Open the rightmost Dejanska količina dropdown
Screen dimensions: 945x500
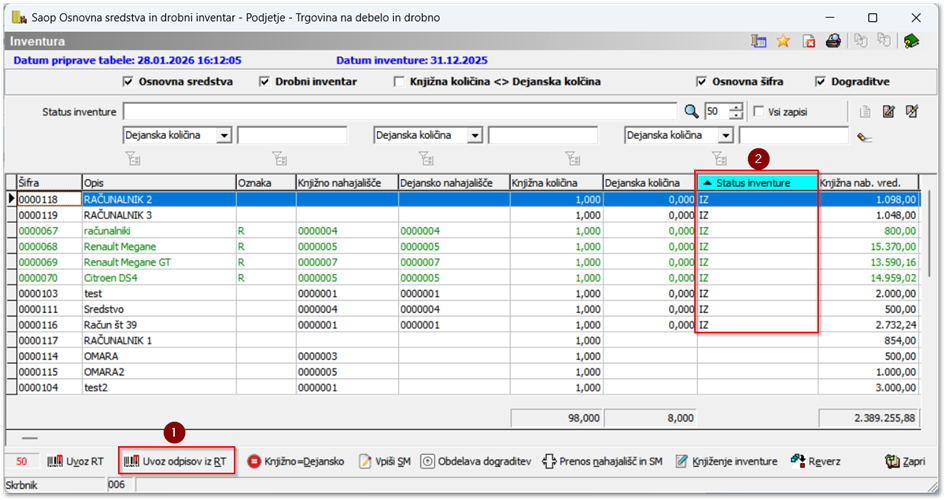tap(726, 136)
